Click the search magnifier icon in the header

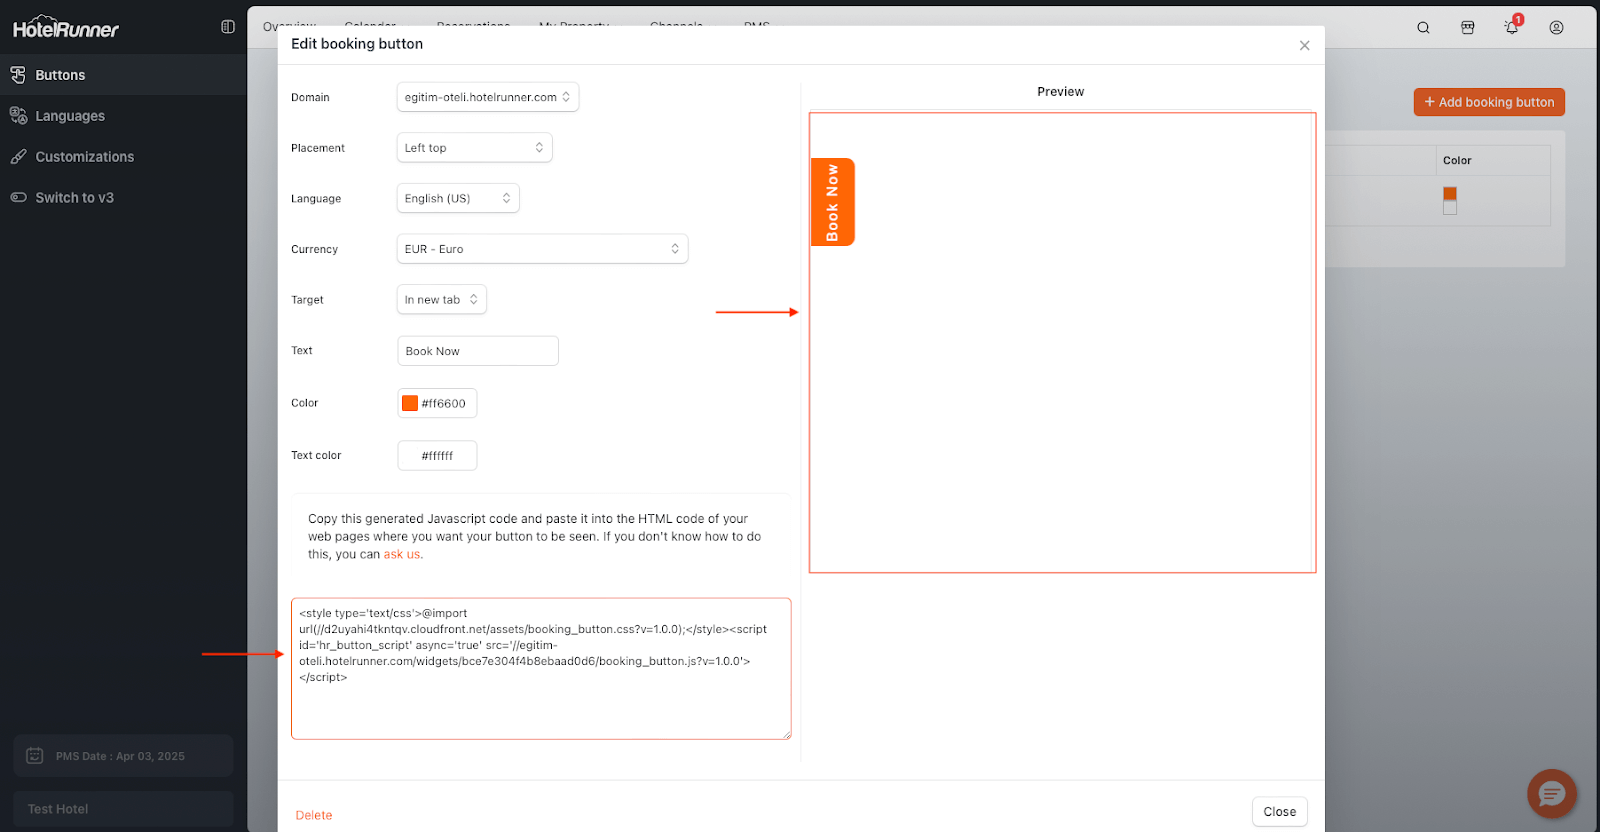coord(1423,28)
